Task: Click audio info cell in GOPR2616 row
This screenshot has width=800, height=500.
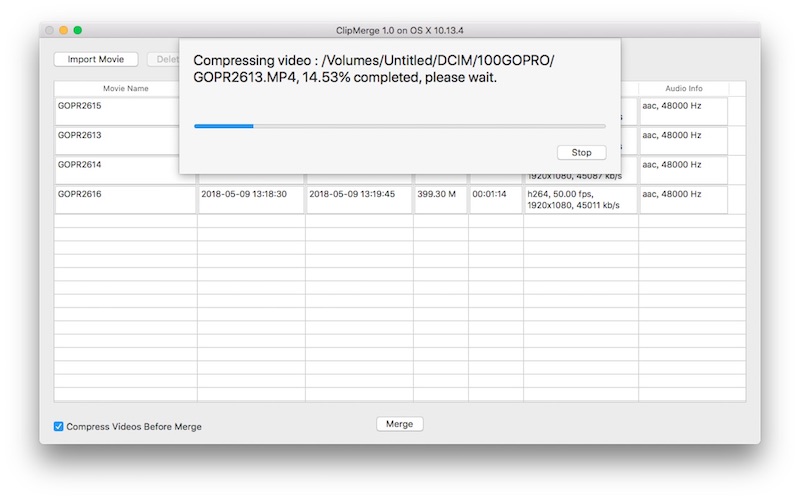Action: (683, 199)
